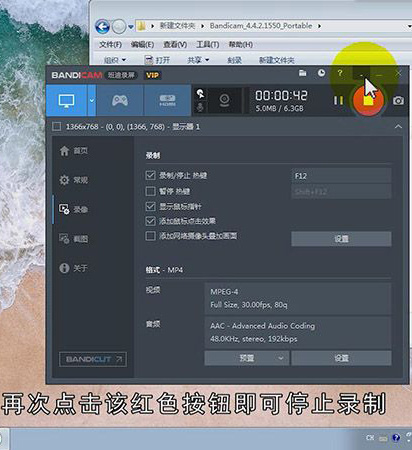Open format settings button at bottom
The height and width of the screenshot is (450, 412).
(341, 358)
